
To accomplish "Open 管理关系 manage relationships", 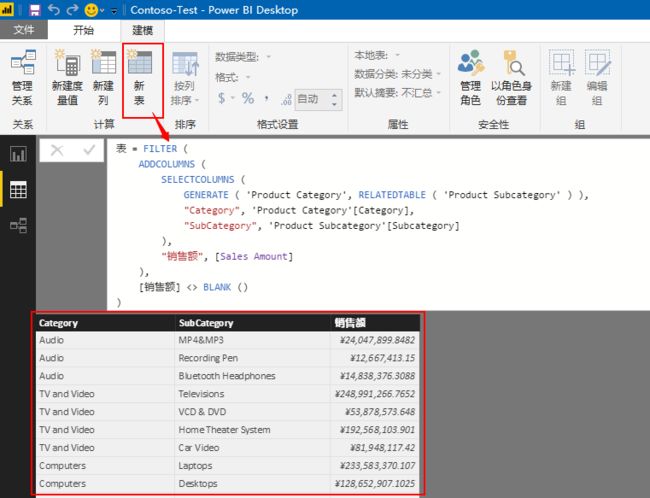I will [x=22, y=78].
